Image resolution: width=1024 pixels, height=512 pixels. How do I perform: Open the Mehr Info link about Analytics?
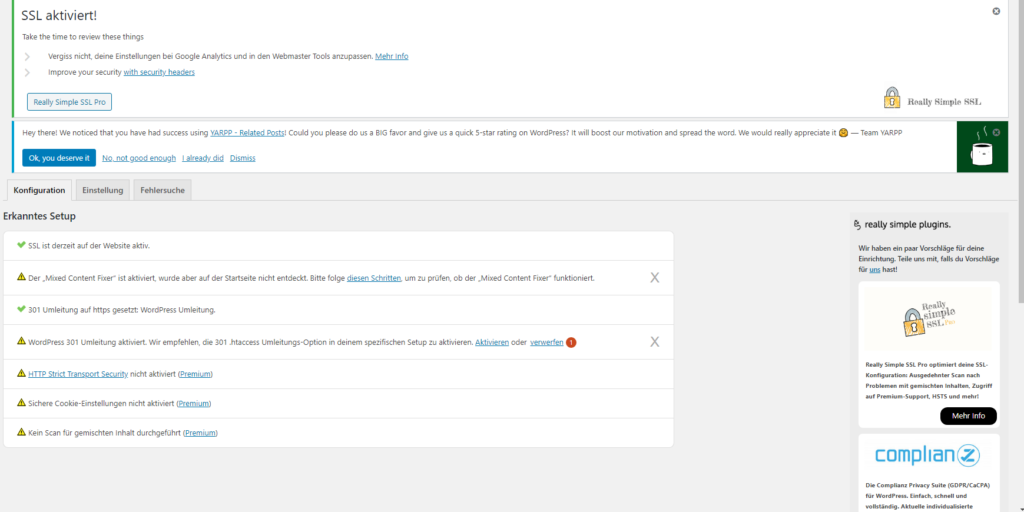pyautogui.click(x=392, y=56)
